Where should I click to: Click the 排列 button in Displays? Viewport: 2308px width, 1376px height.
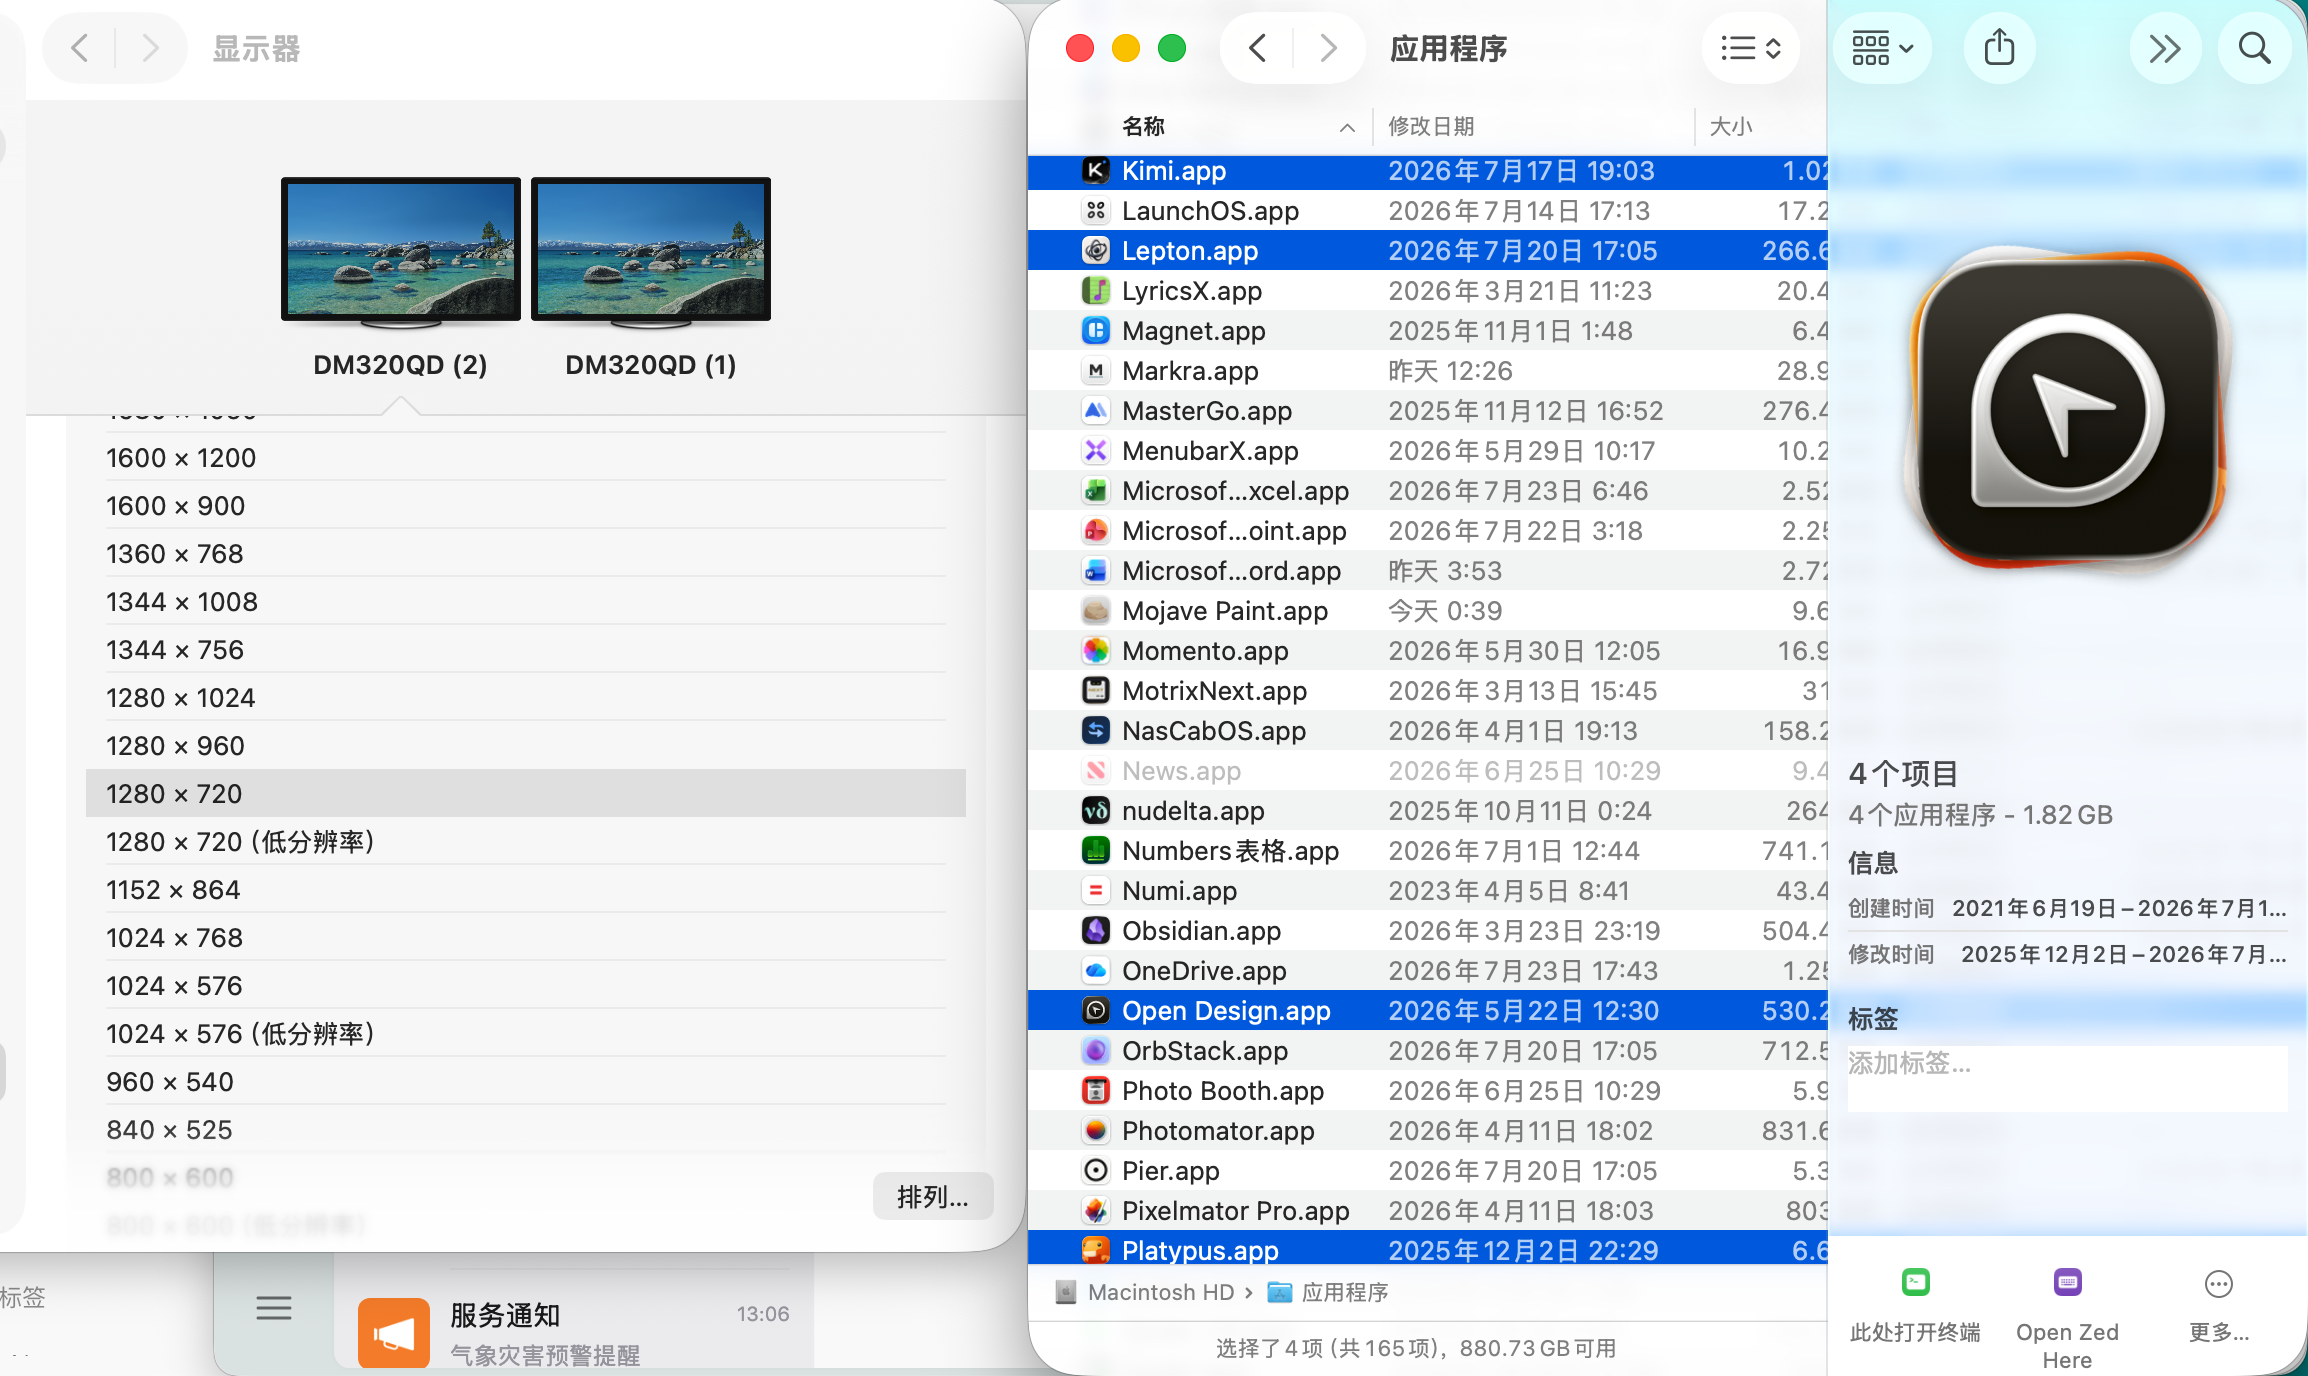933,1196
